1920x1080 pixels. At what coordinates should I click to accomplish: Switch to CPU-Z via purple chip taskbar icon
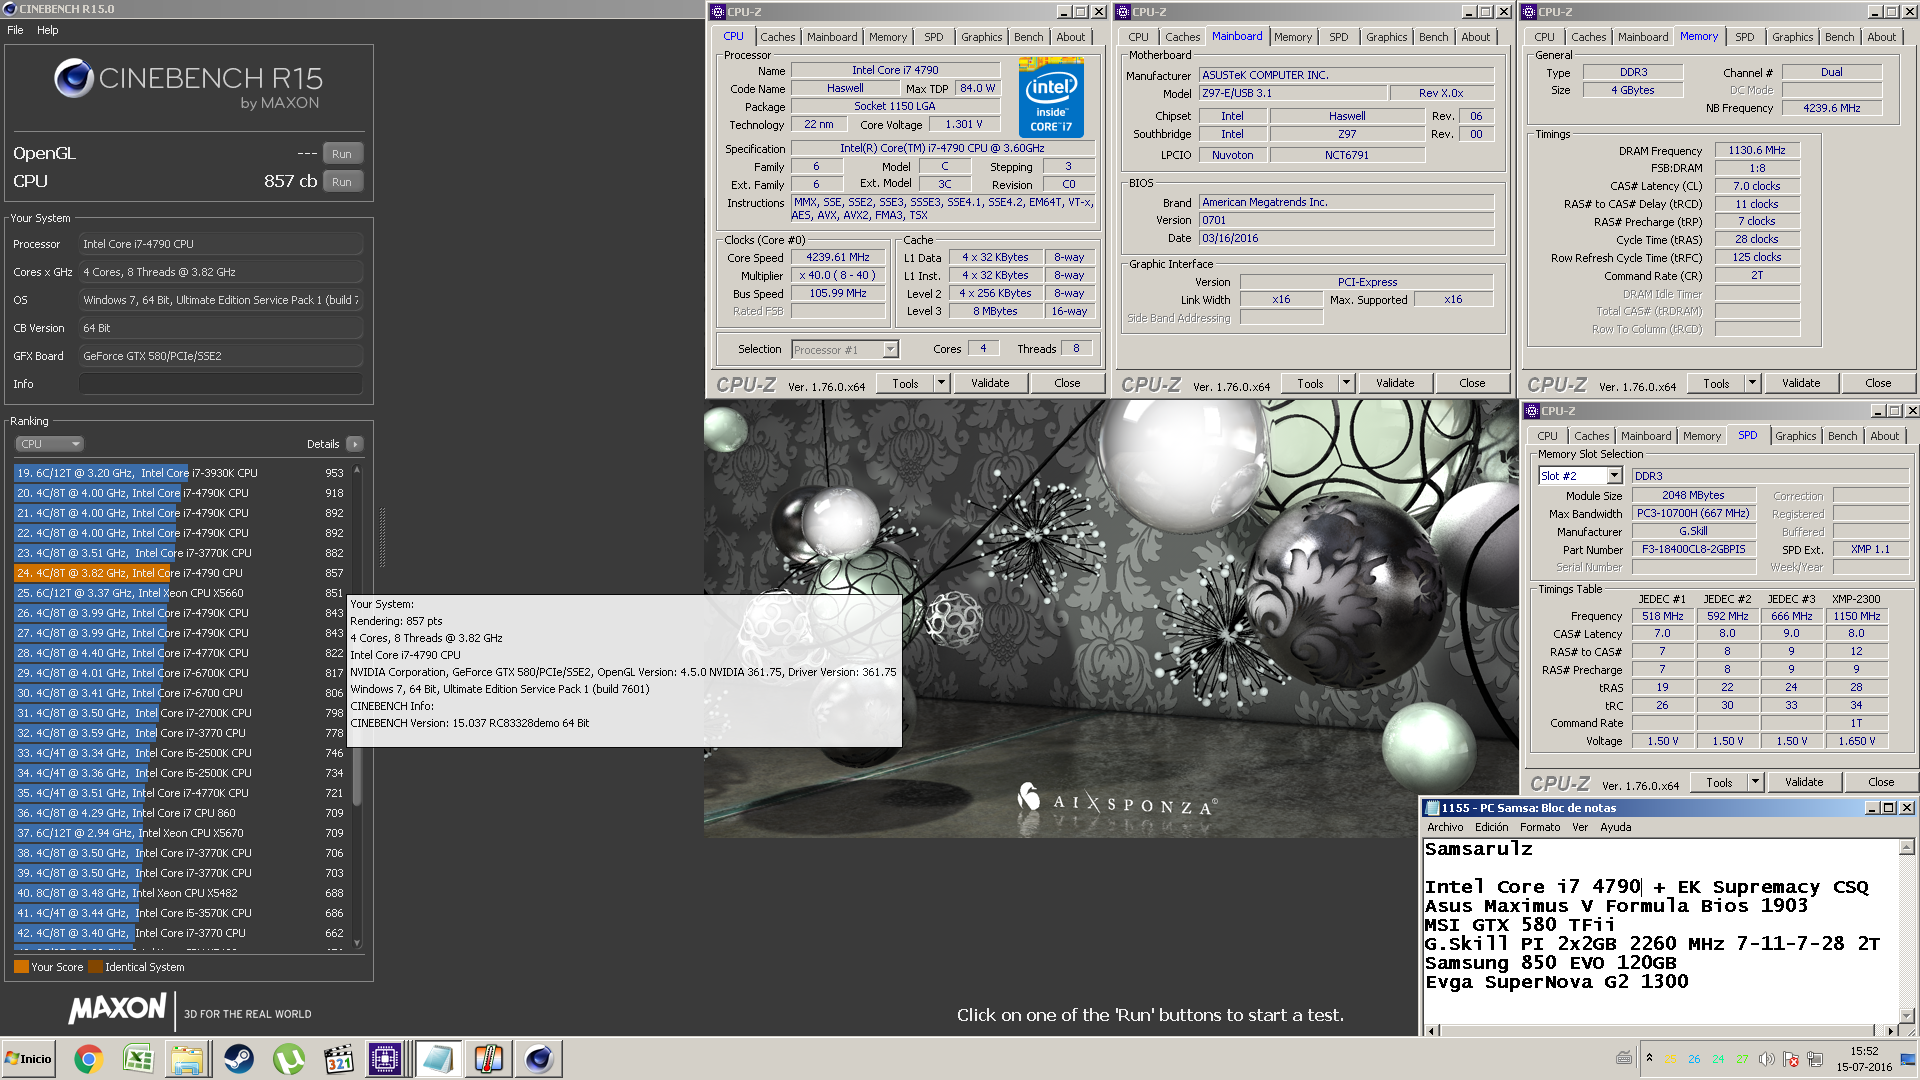click(x=385, y=1059)
